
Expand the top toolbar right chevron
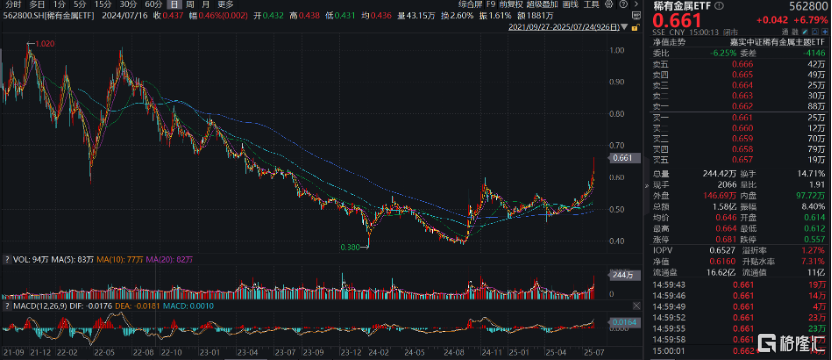(x=636, y=4)
